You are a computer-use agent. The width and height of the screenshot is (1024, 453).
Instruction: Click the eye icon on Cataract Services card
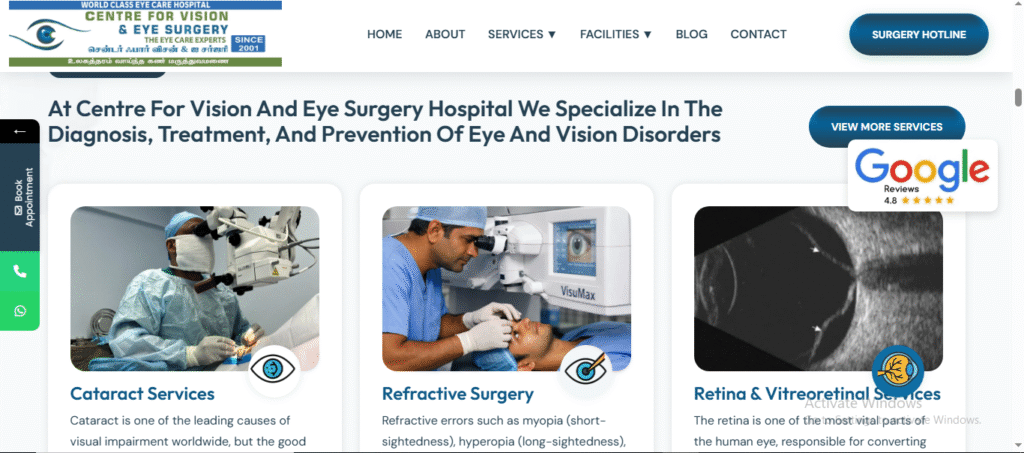tap(274, 371)
